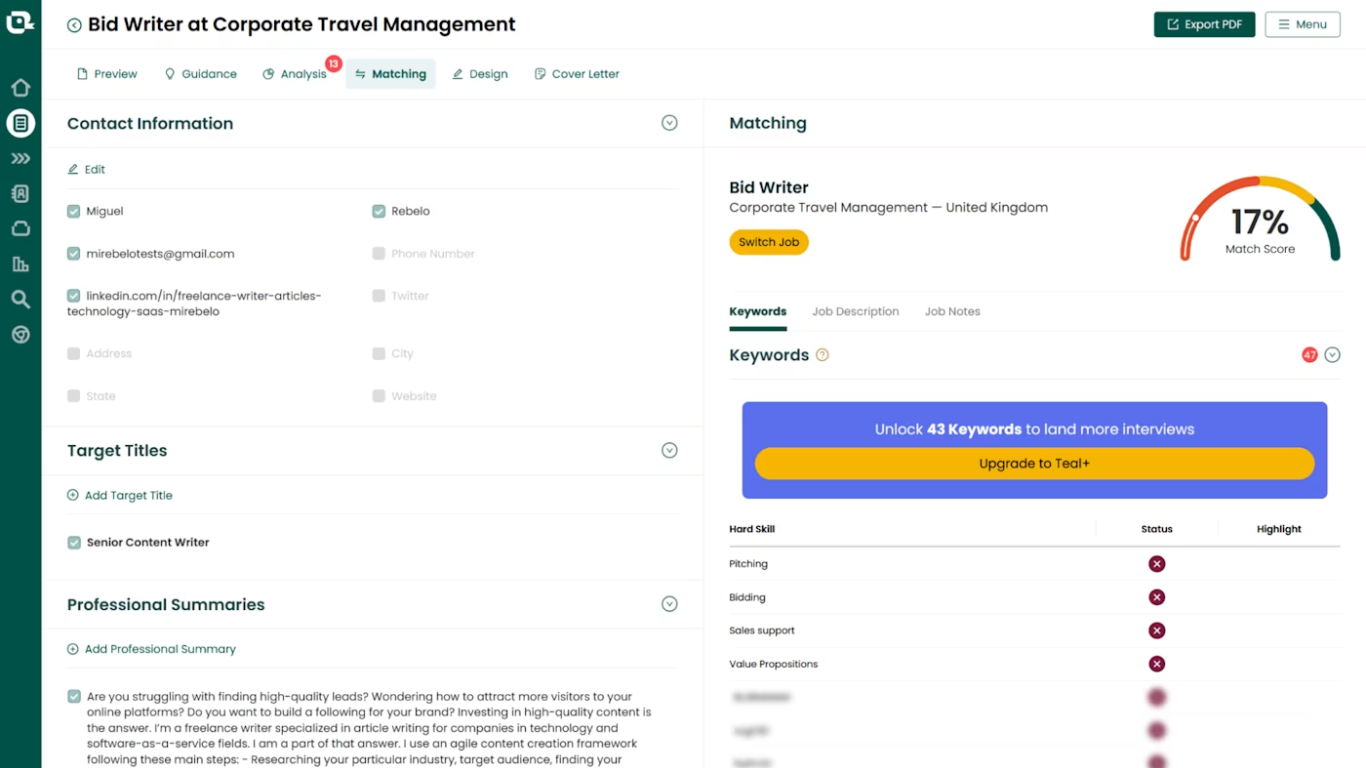Click the search magnifier icon in sidebar
Viewport: 1366px width, 768px height.
(20, 299)
